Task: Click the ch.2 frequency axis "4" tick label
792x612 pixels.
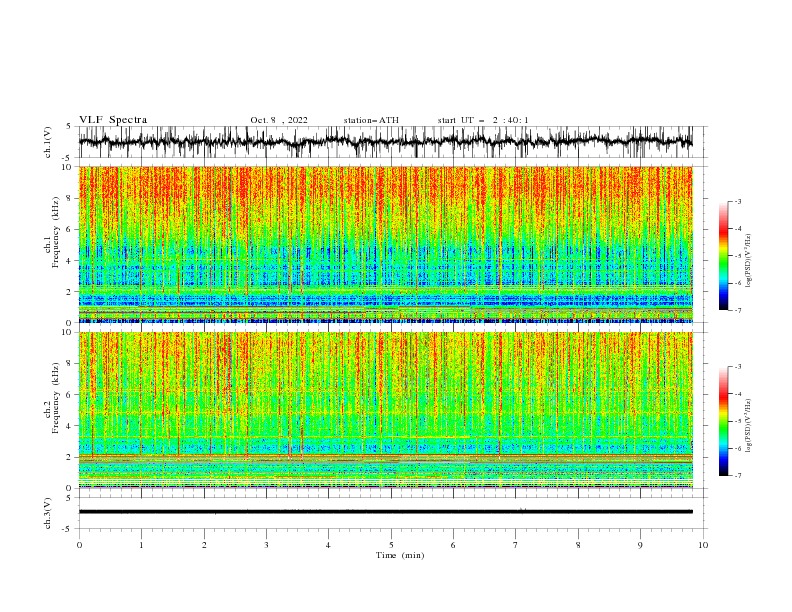Action: 71,426
